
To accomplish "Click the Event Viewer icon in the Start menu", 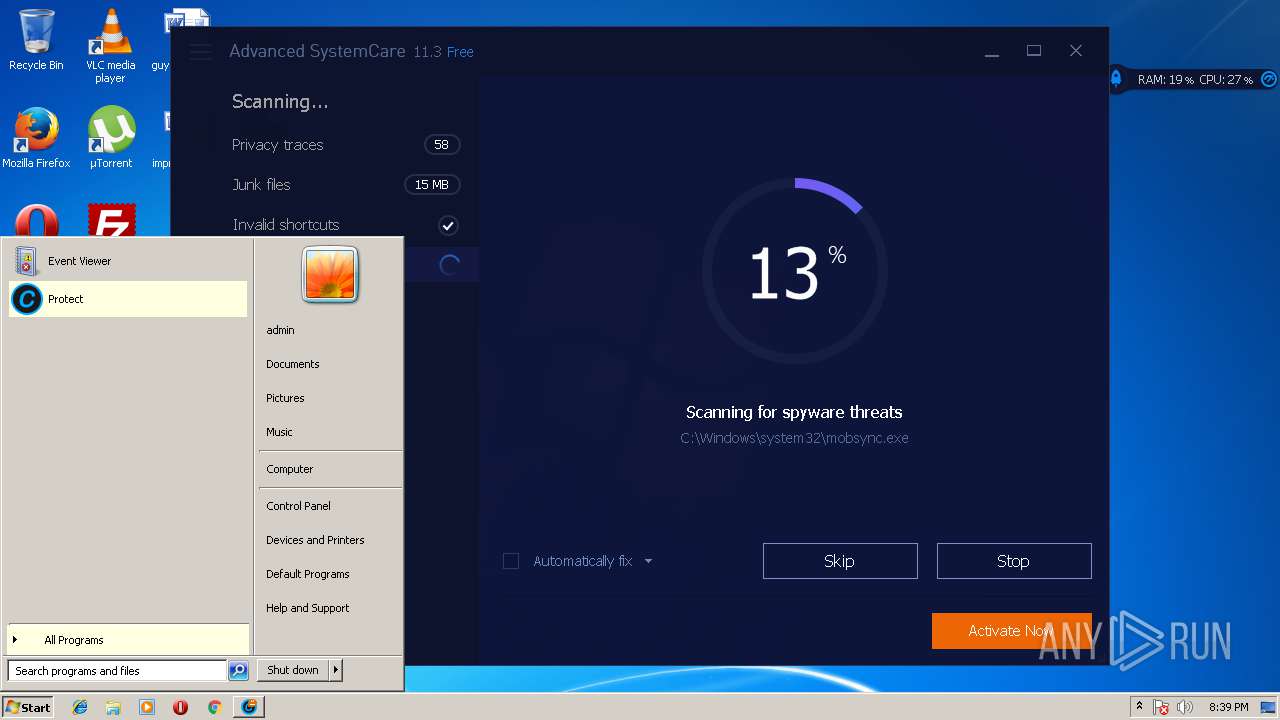I will coord(26,261).
